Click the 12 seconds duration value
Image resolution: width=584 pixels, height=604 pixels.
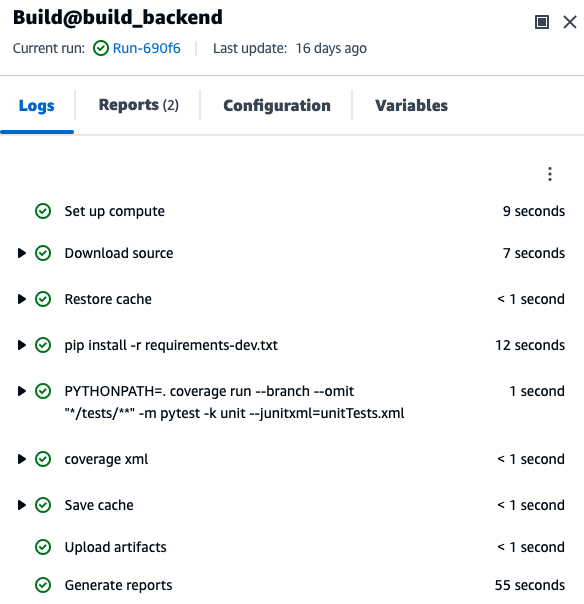(530, 345)
